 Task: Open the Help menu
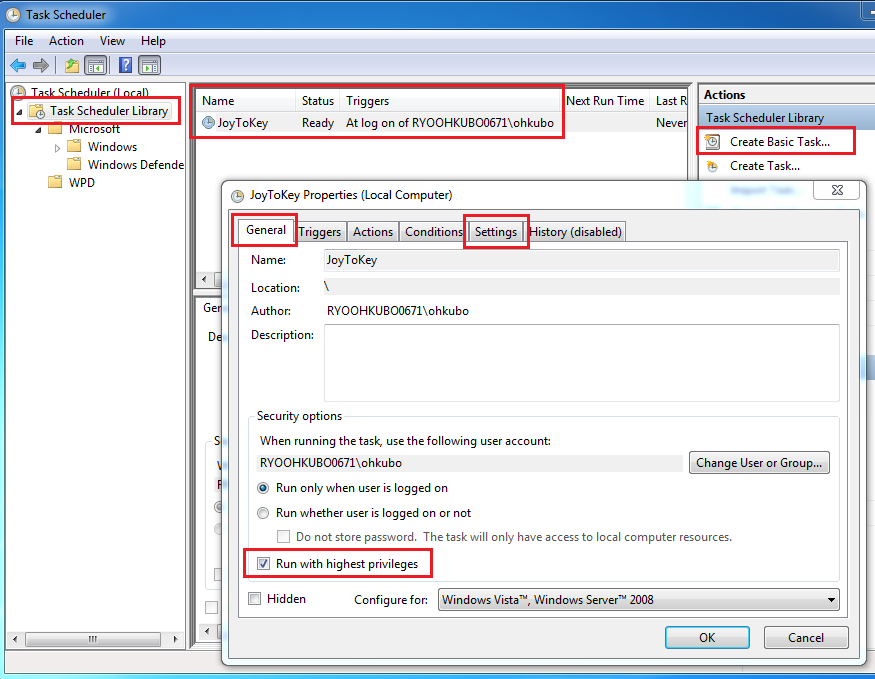pos(153,41)
